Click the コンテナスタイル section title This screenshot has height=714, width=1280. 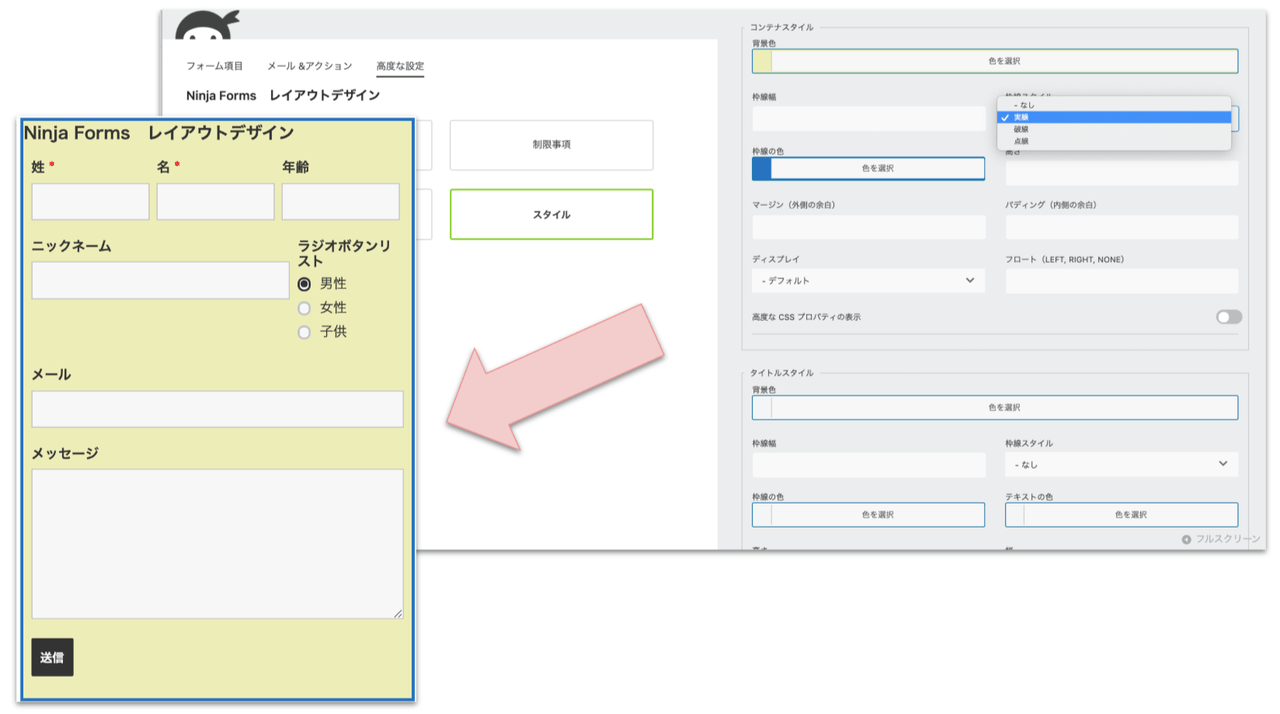[x=782, y=28]
